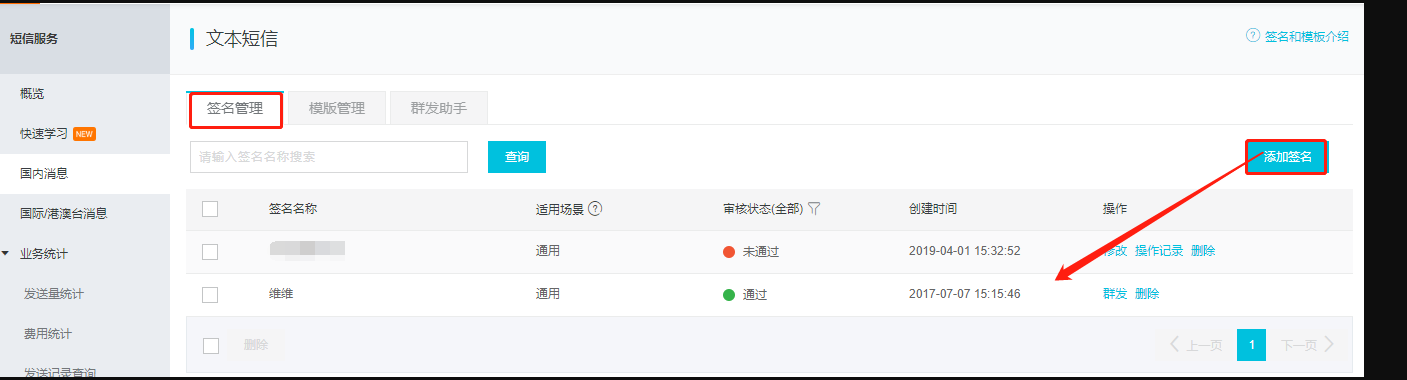Tick the checkbox for the 未通过 row
The width and height of the screenshot is (1407, 380).
point(210,252)
